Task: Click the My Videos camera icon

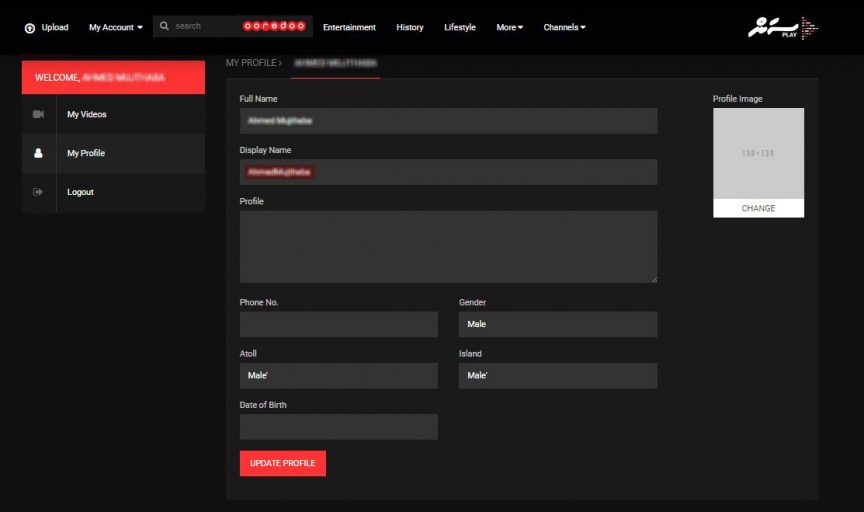Action: point(38,115)
